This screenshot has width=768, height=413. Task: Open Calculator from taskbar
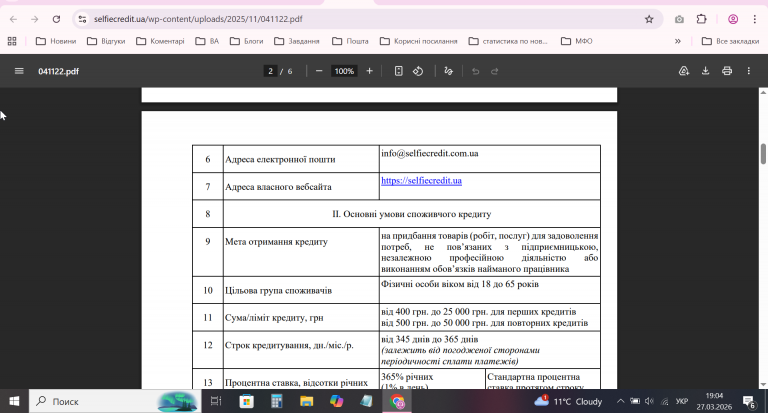(277, 401)
